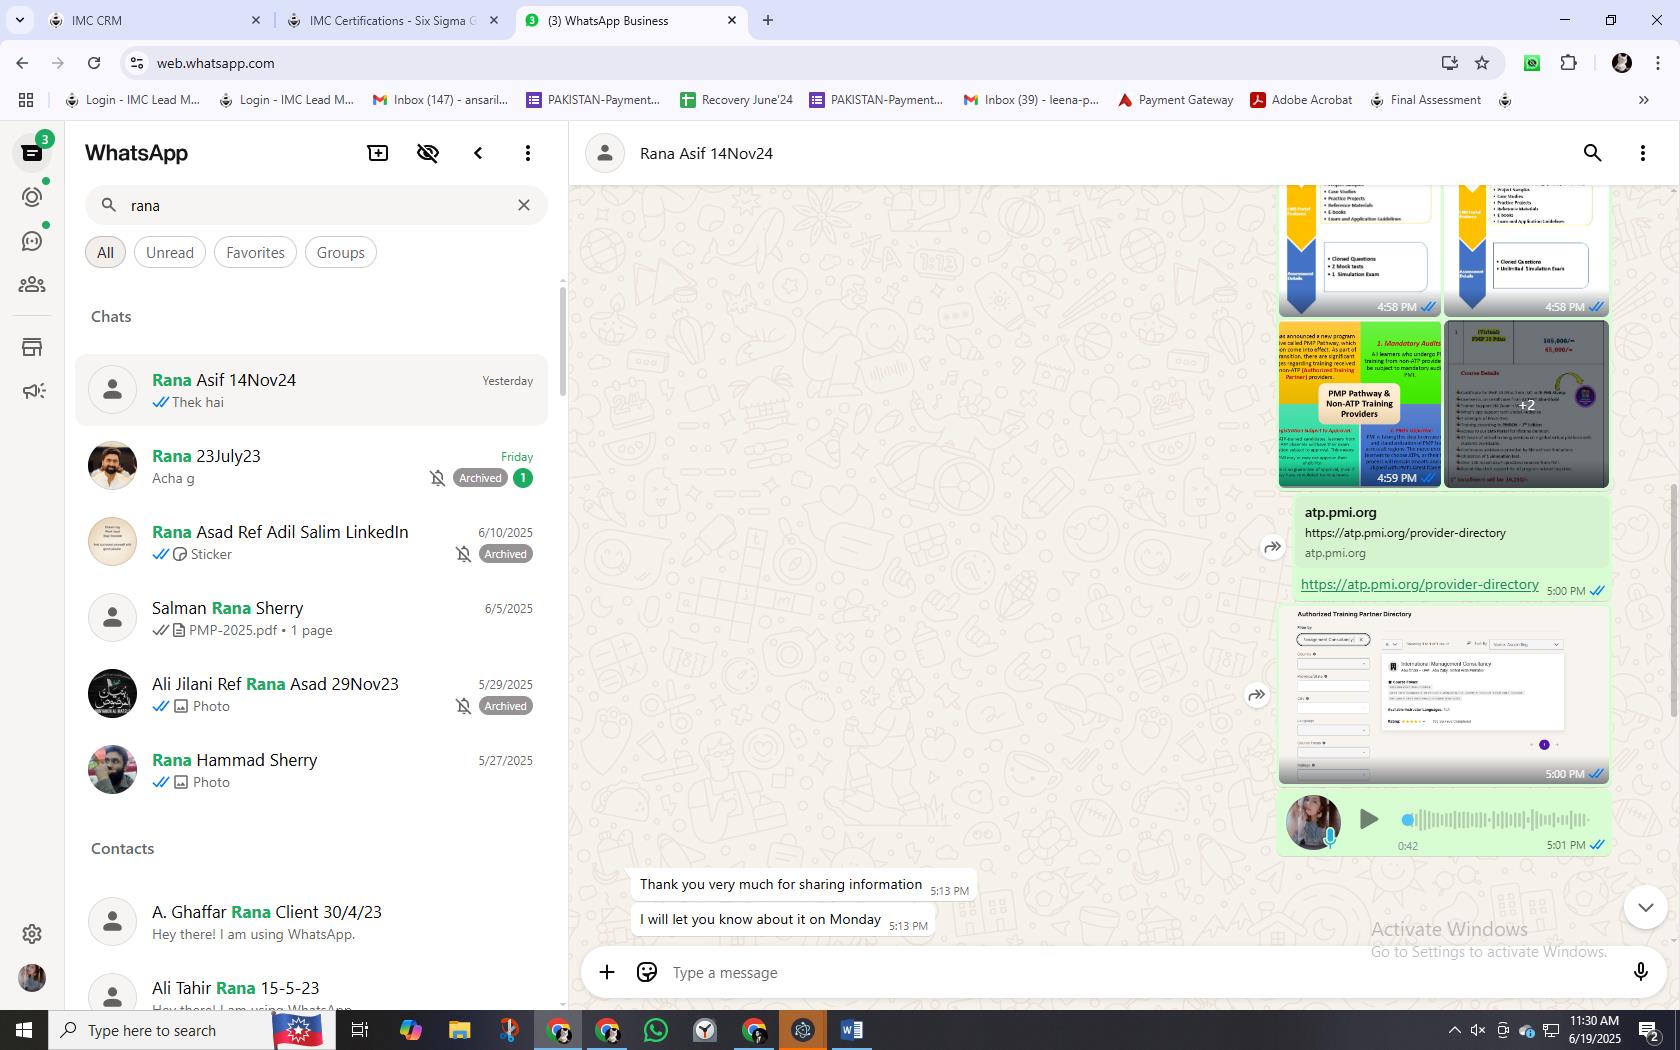Open the atp.pmi.org provider-directory link
Viewport: 1680px width, 1050px height.
pos(1419,584)
